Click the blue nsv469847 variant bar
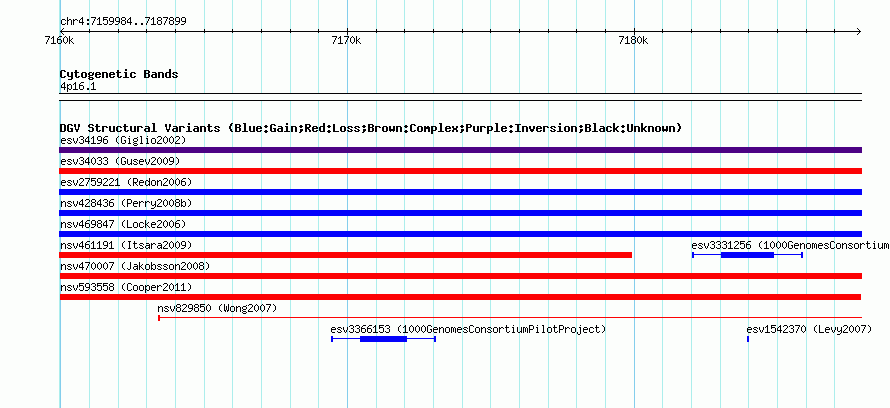This screenshot has width=890, height=408. tap(460, 234)
